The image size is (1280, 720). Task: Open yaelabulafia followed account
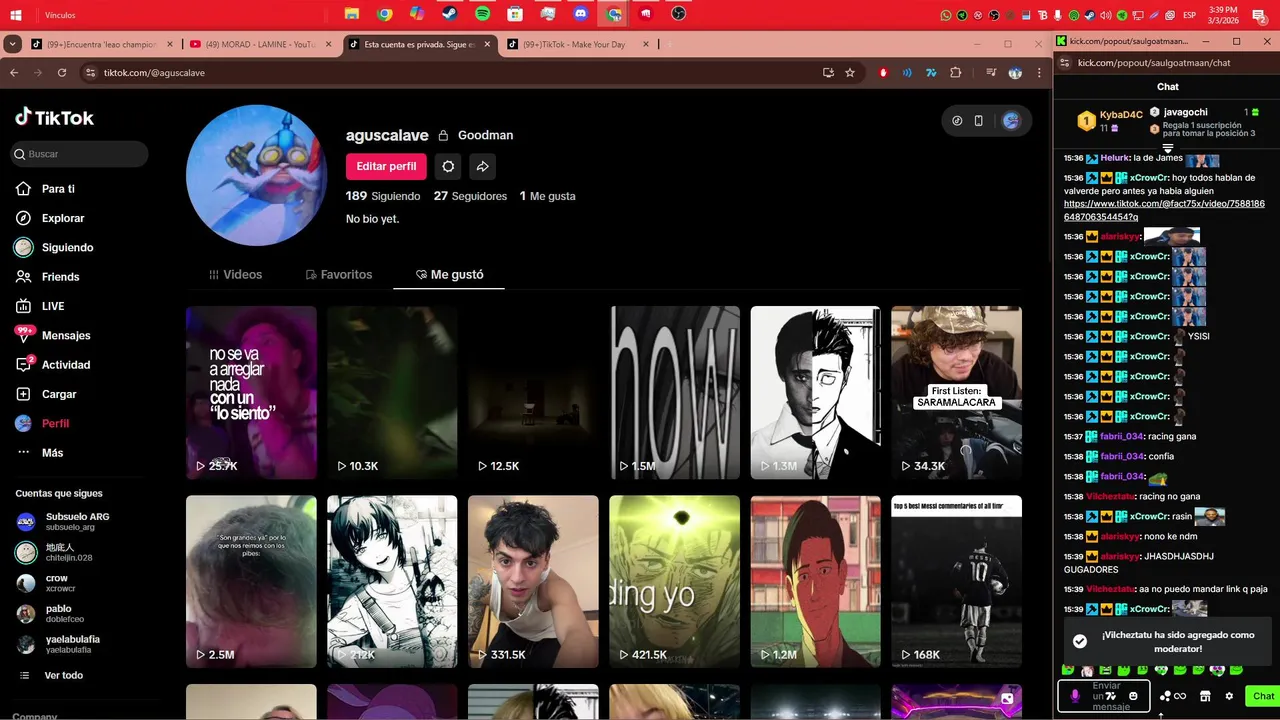click(58, 644)
